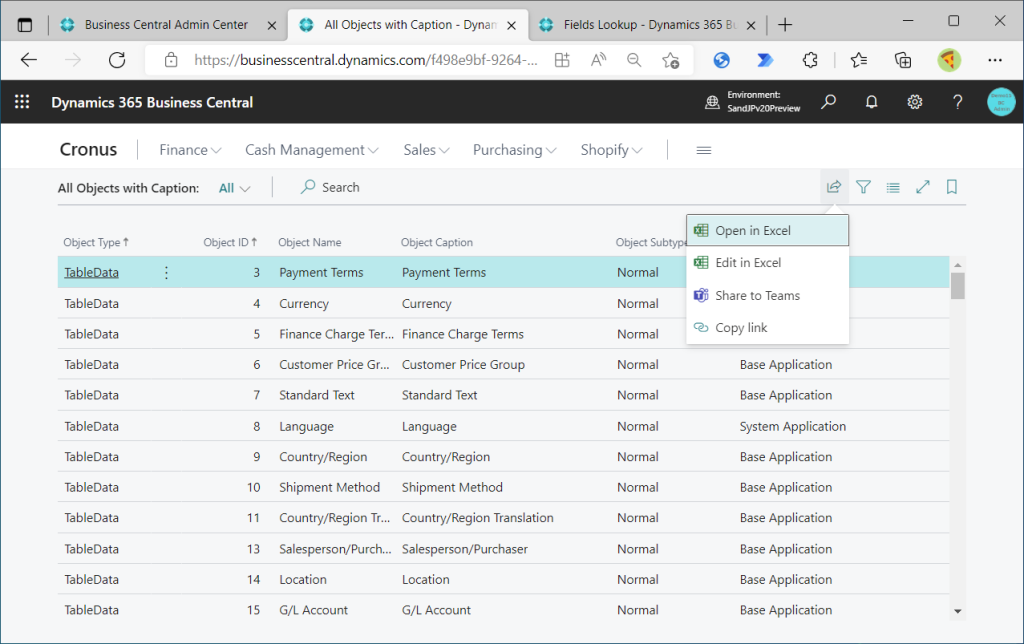Image resolution: width=1024 pixels, height=644 pixels.
Task: Expand the Finance menu
Action: coord(190,150)
